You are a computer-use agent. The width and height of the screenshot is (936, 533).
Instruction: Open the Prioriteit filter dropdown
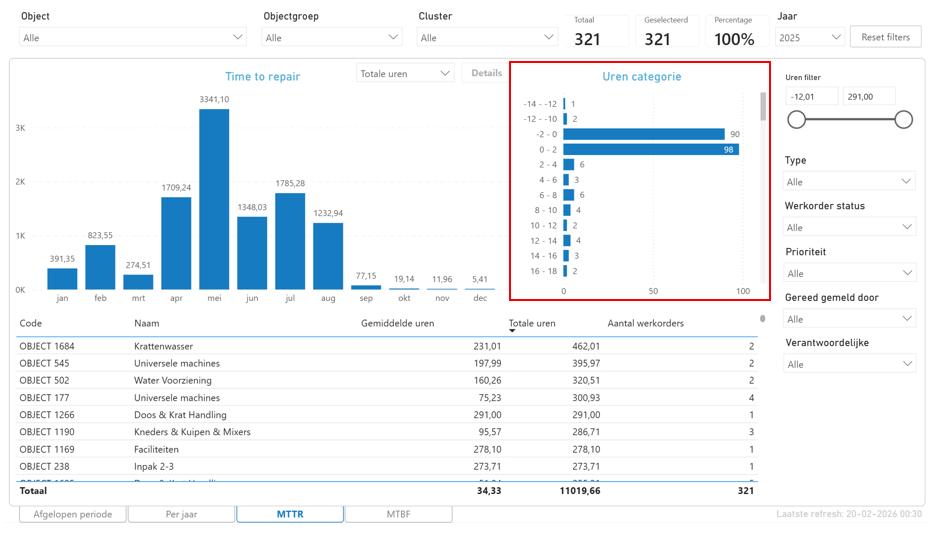pos(849,273)
